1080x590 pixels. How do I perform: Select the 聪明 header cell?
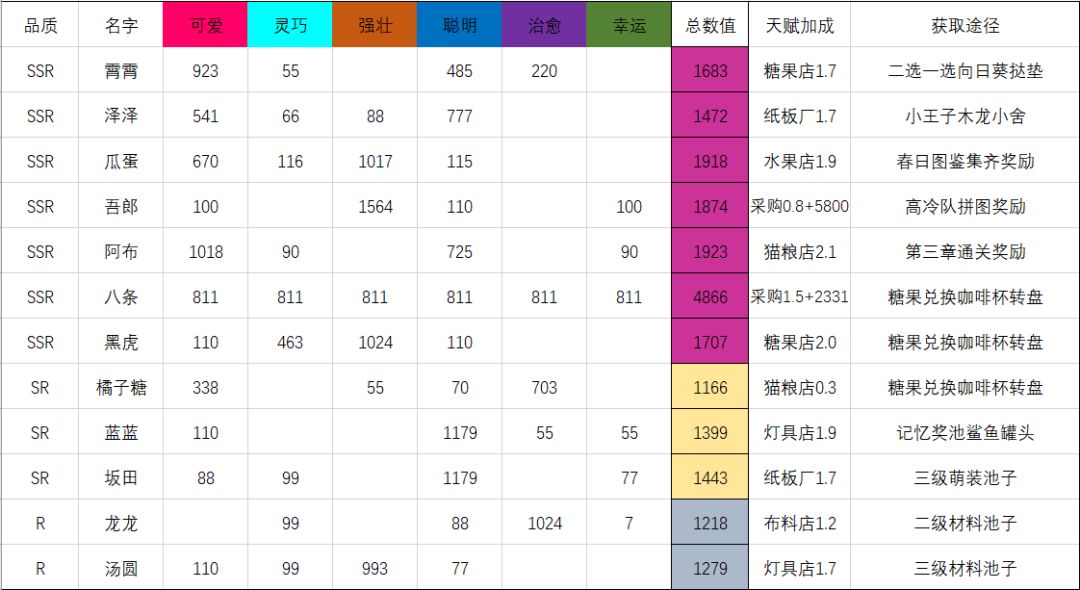[459, 25]
